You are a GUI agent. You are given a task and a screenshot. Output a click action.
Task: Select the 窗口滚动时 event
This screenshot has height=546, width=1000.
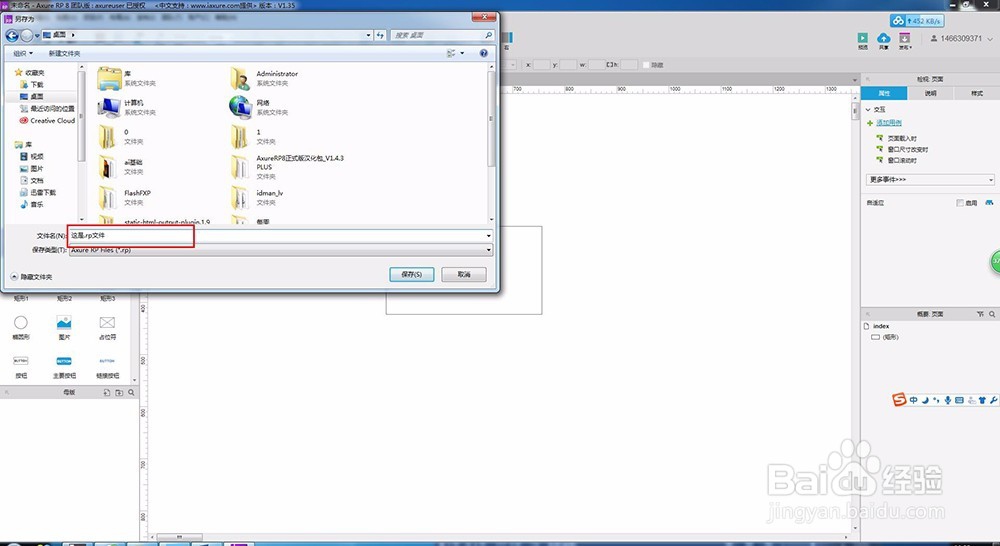point(902,161)
